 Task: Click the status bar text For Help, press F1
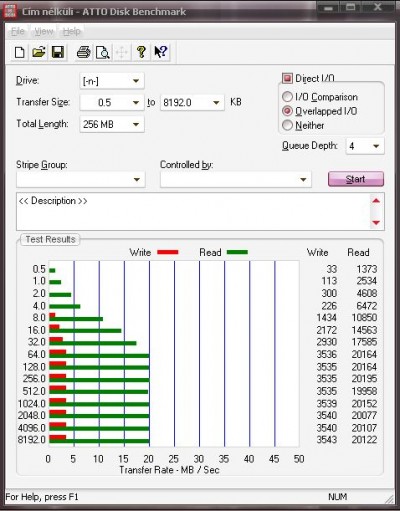[x=42, y=497]
